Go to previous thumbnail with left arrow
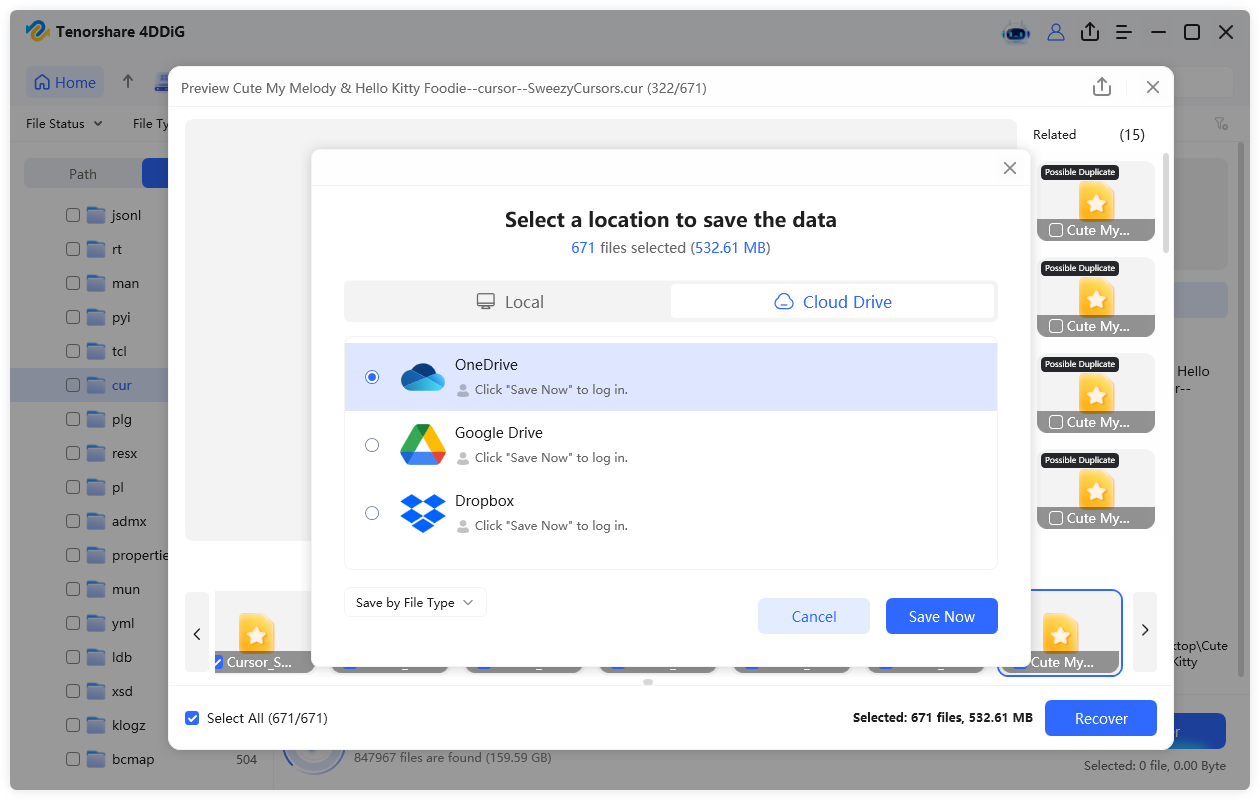Viewport: 1260px width, 800px height. coord(197,633)
